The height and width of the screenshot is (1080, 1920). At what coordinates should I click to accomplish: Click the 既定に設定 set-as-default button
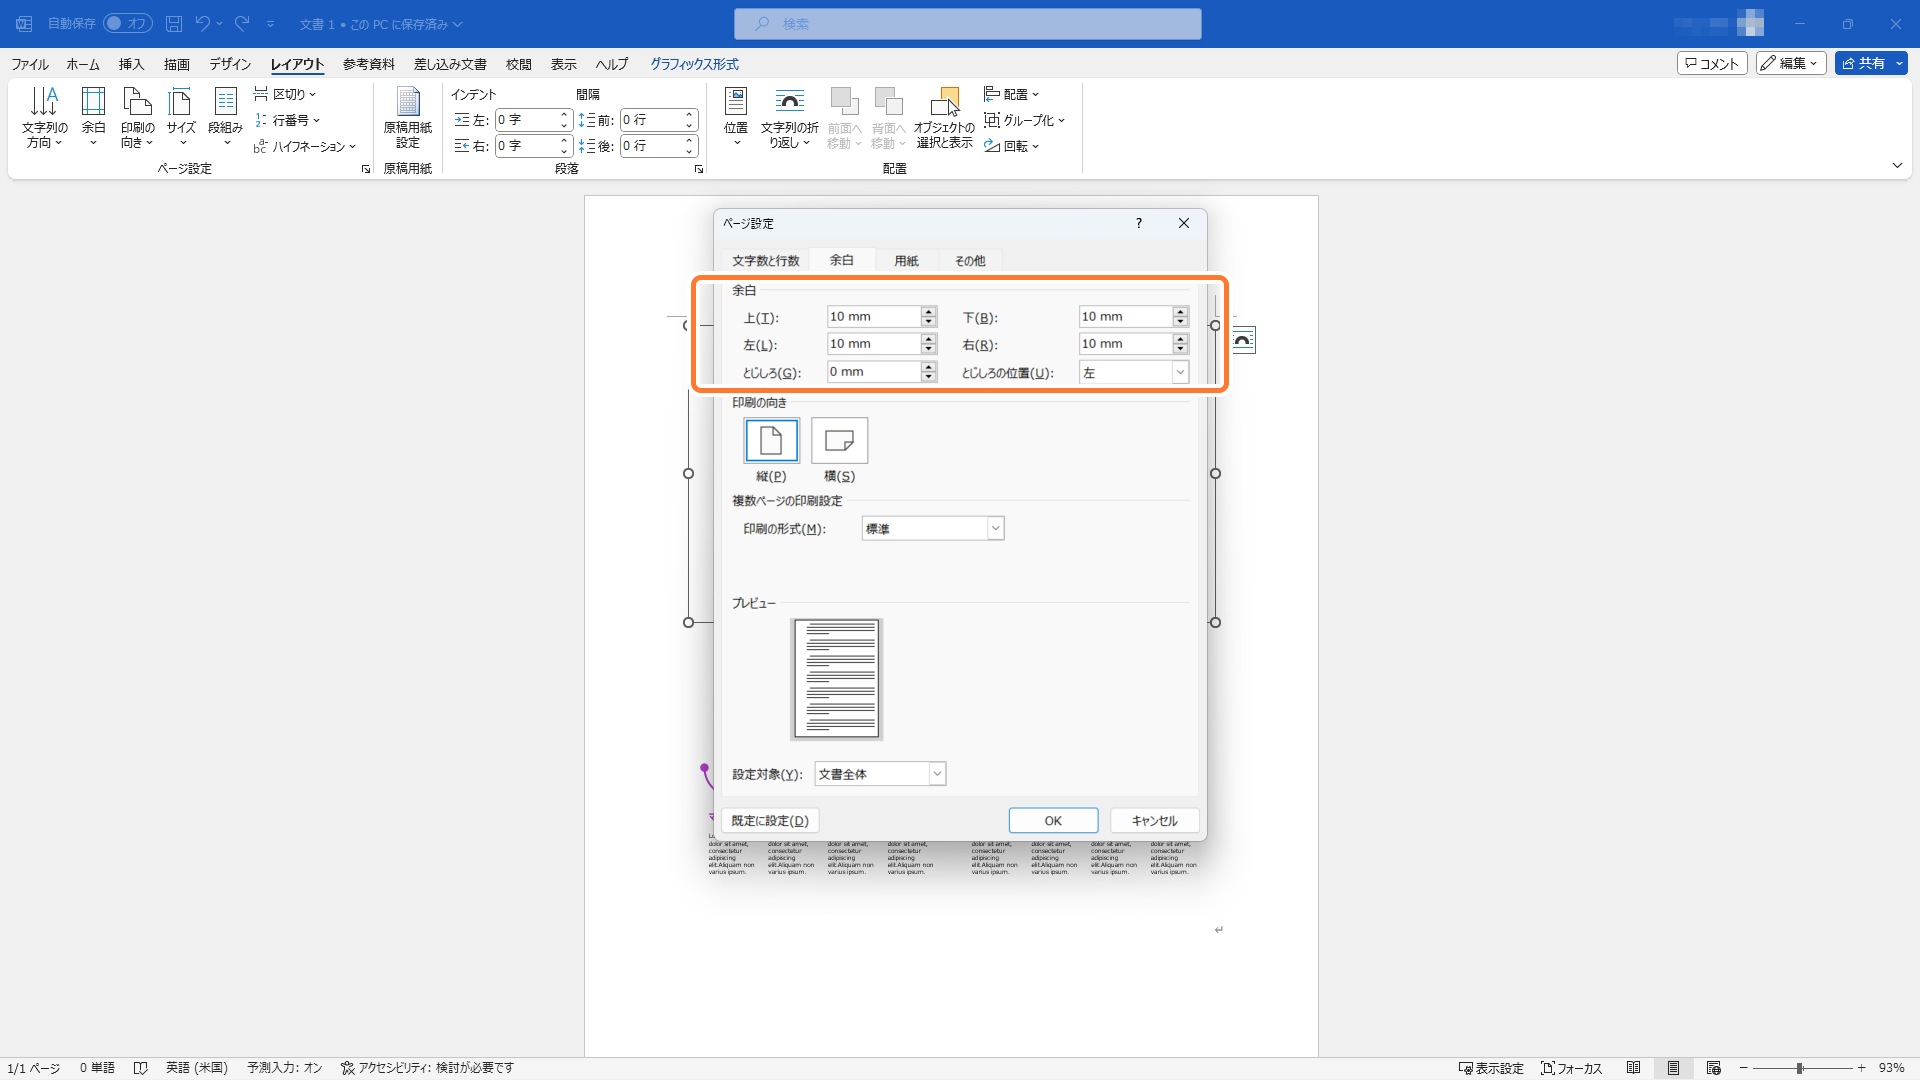point(770,819)
